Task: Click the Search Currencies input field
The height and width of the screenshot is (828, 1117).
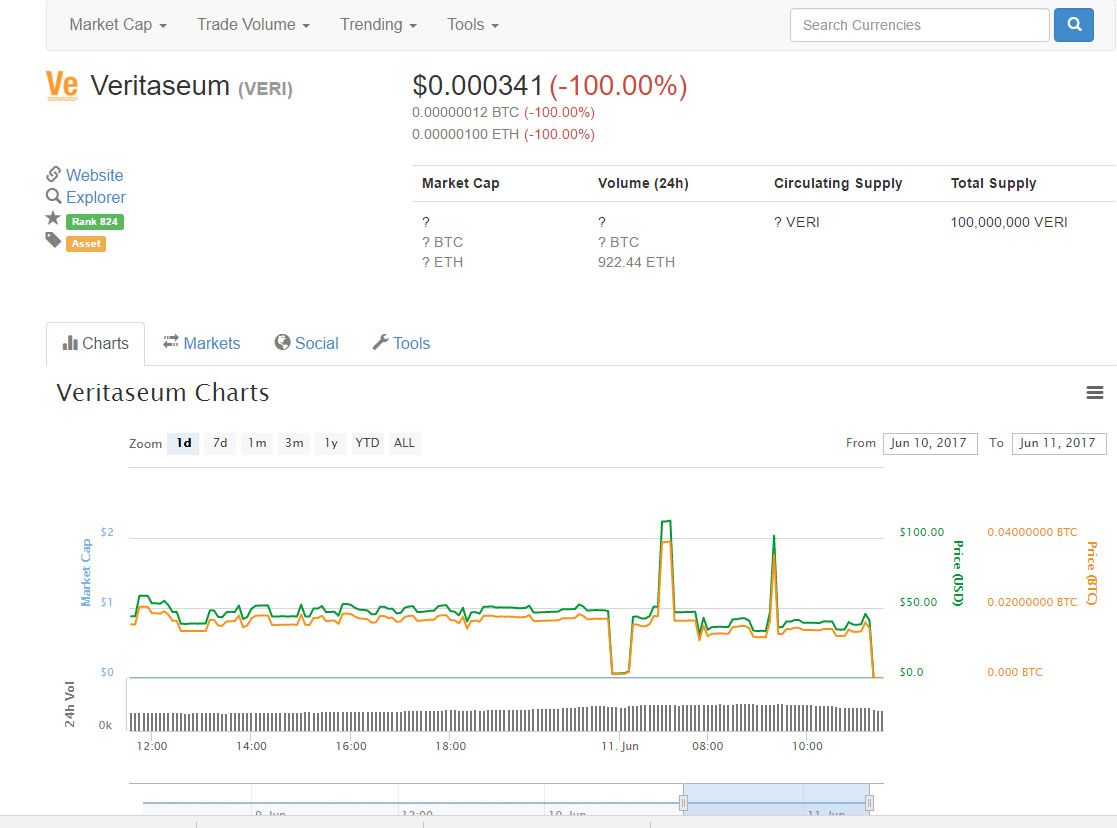Action: [x=920, y=25]
